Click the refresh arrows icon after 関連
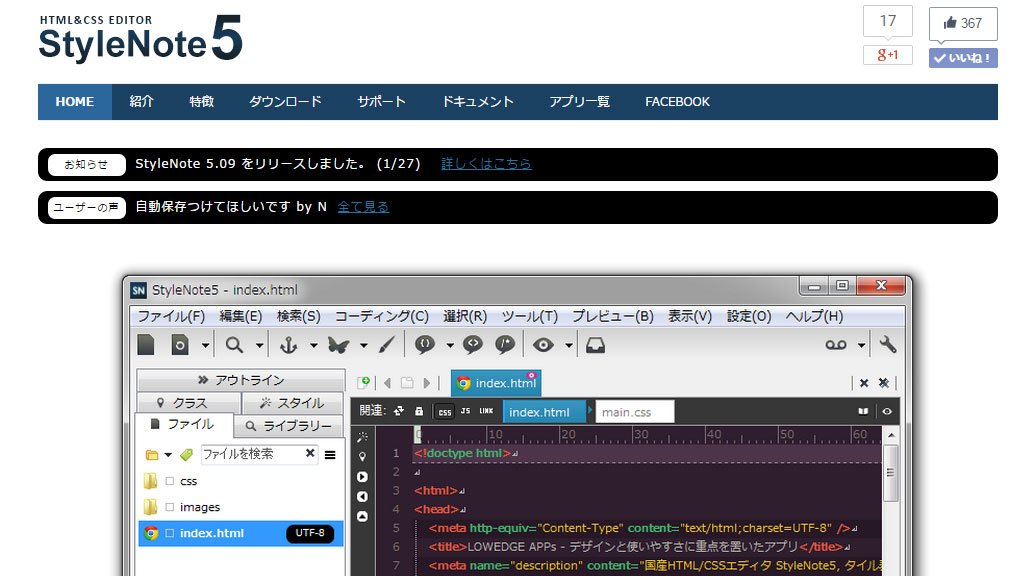This screenshot has width=1024, height=576. tap(399, 411)
